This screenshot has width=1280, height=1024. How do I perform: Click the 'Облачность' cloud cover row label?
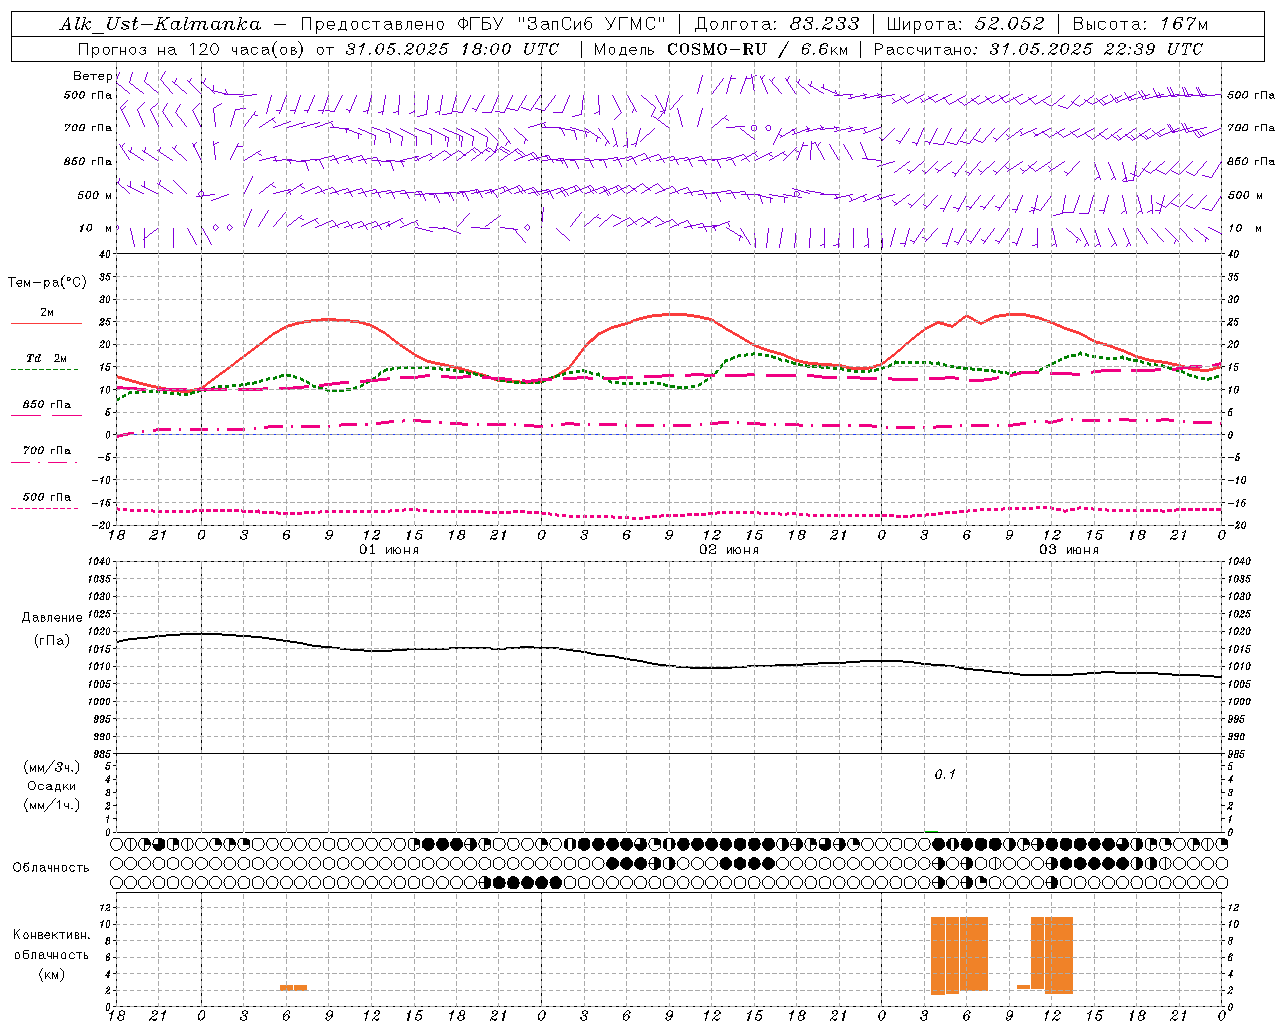tap(51, 868)
